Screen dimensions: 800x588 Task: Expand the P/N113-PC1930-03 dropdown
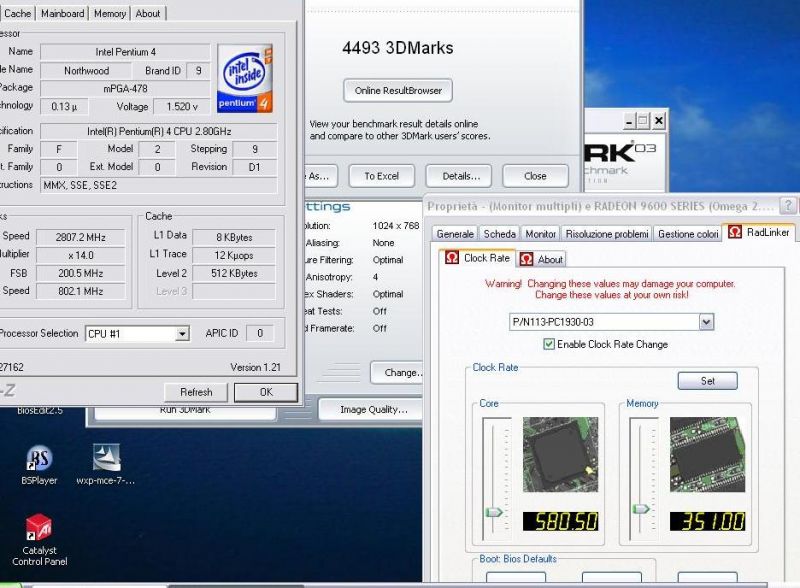(x=706, y=322)
